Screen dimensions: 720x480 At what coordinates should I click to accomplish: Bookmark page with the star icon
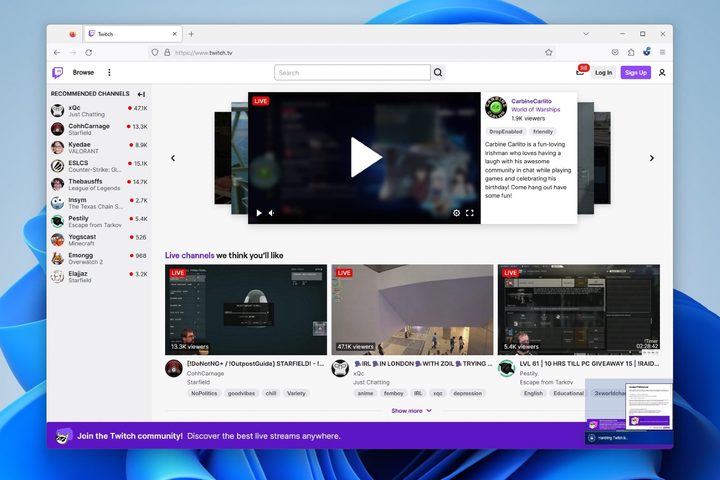pos(549,52)
